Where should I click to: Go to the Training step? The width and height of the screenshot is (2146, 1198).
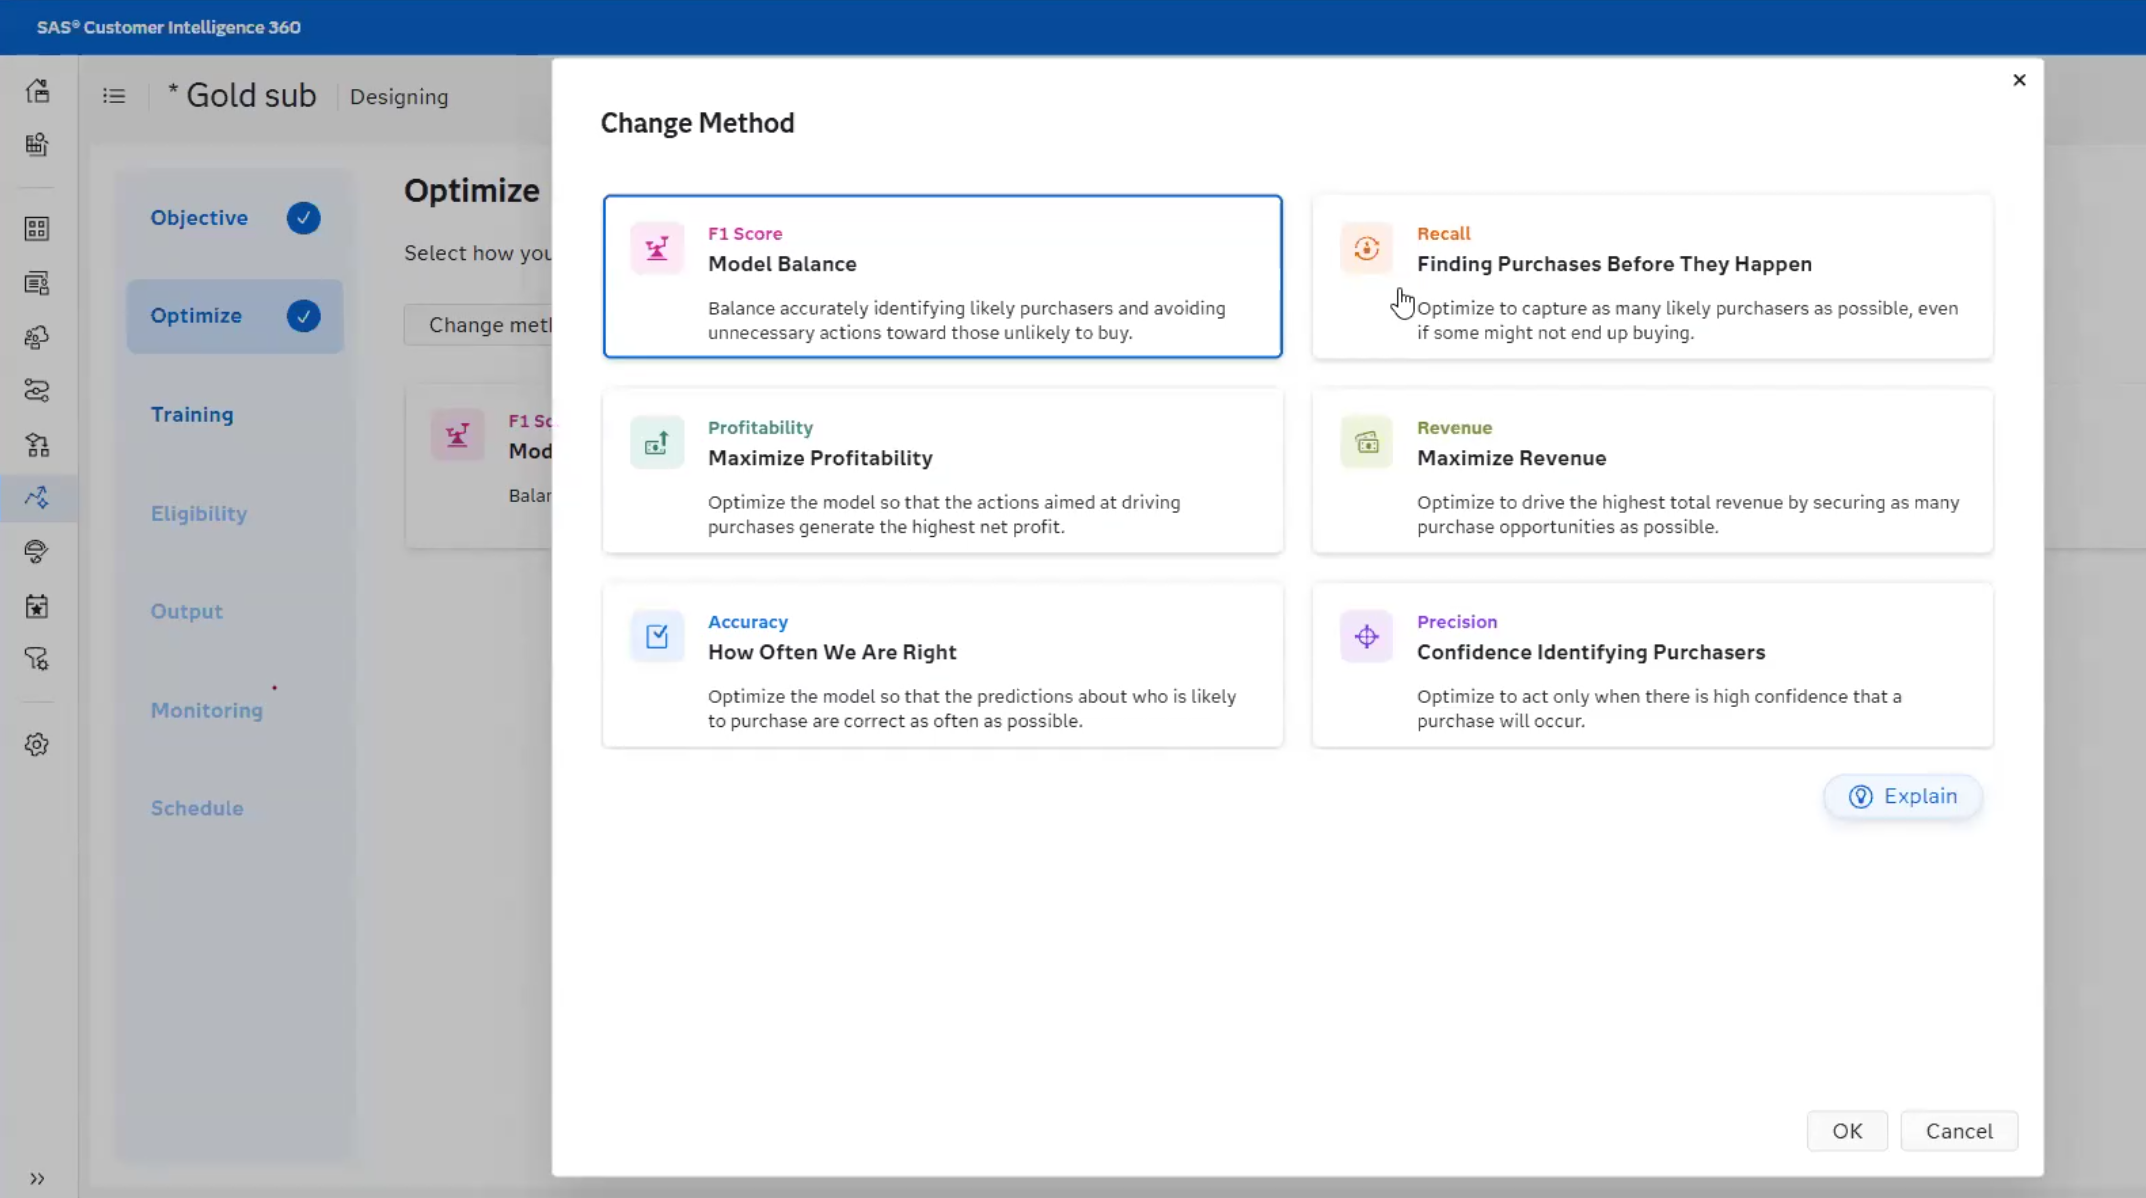coord(192,414)
